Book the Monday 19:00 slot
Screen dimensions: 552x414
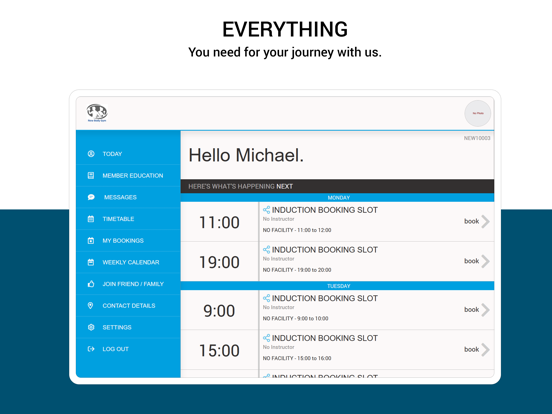(471, 261)
